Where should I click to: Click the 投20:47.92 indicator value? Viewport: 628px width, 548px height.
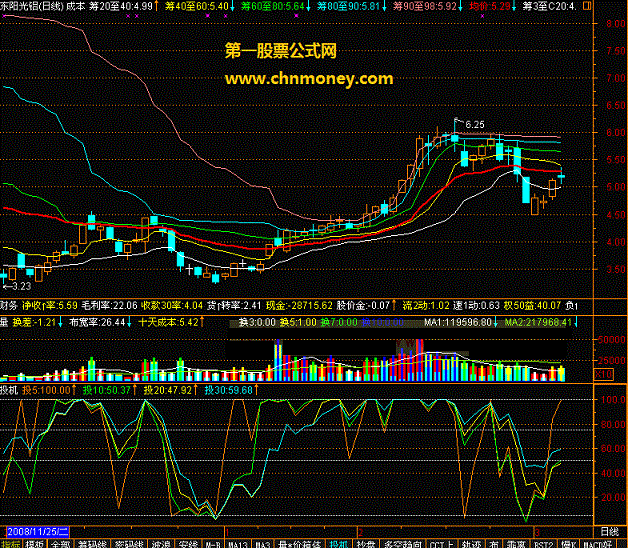pyautogui.click(x=168, y=390)
